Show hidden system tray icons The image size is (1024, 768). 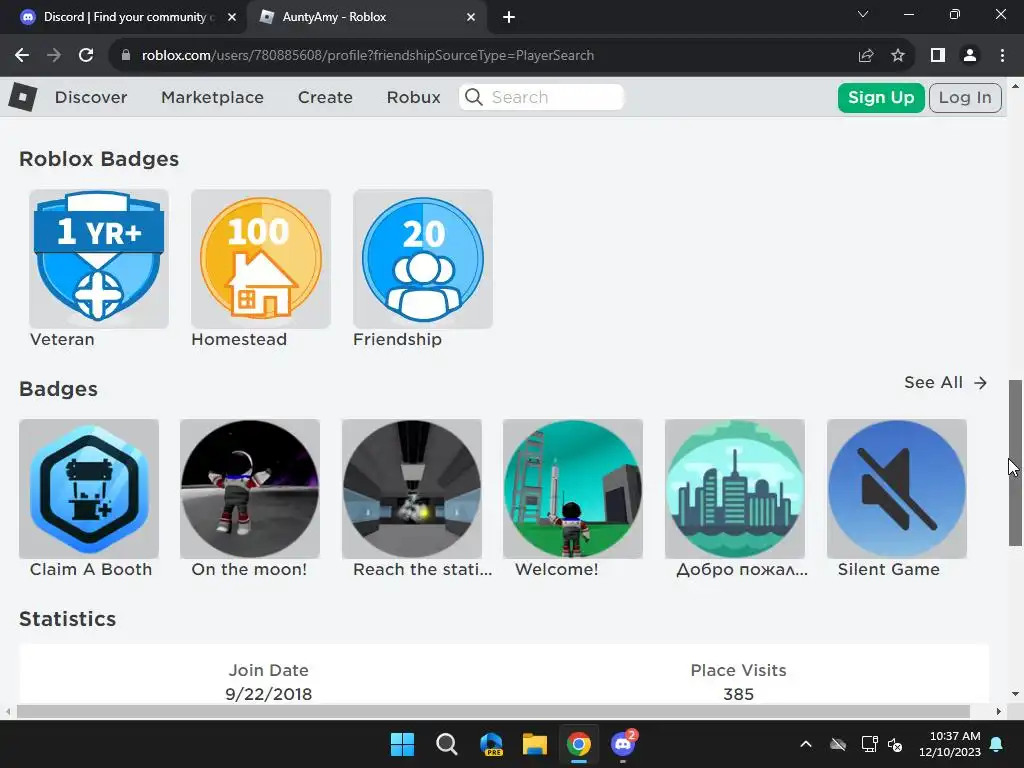(806, 744)
